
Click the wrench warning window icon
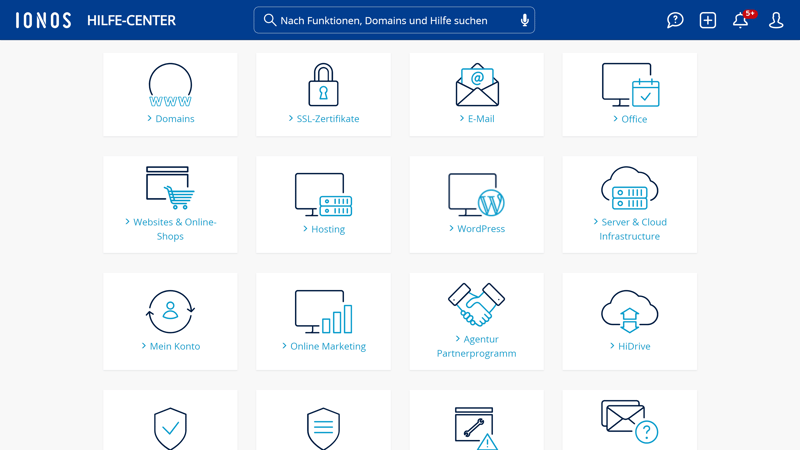(x=476, y=428)
